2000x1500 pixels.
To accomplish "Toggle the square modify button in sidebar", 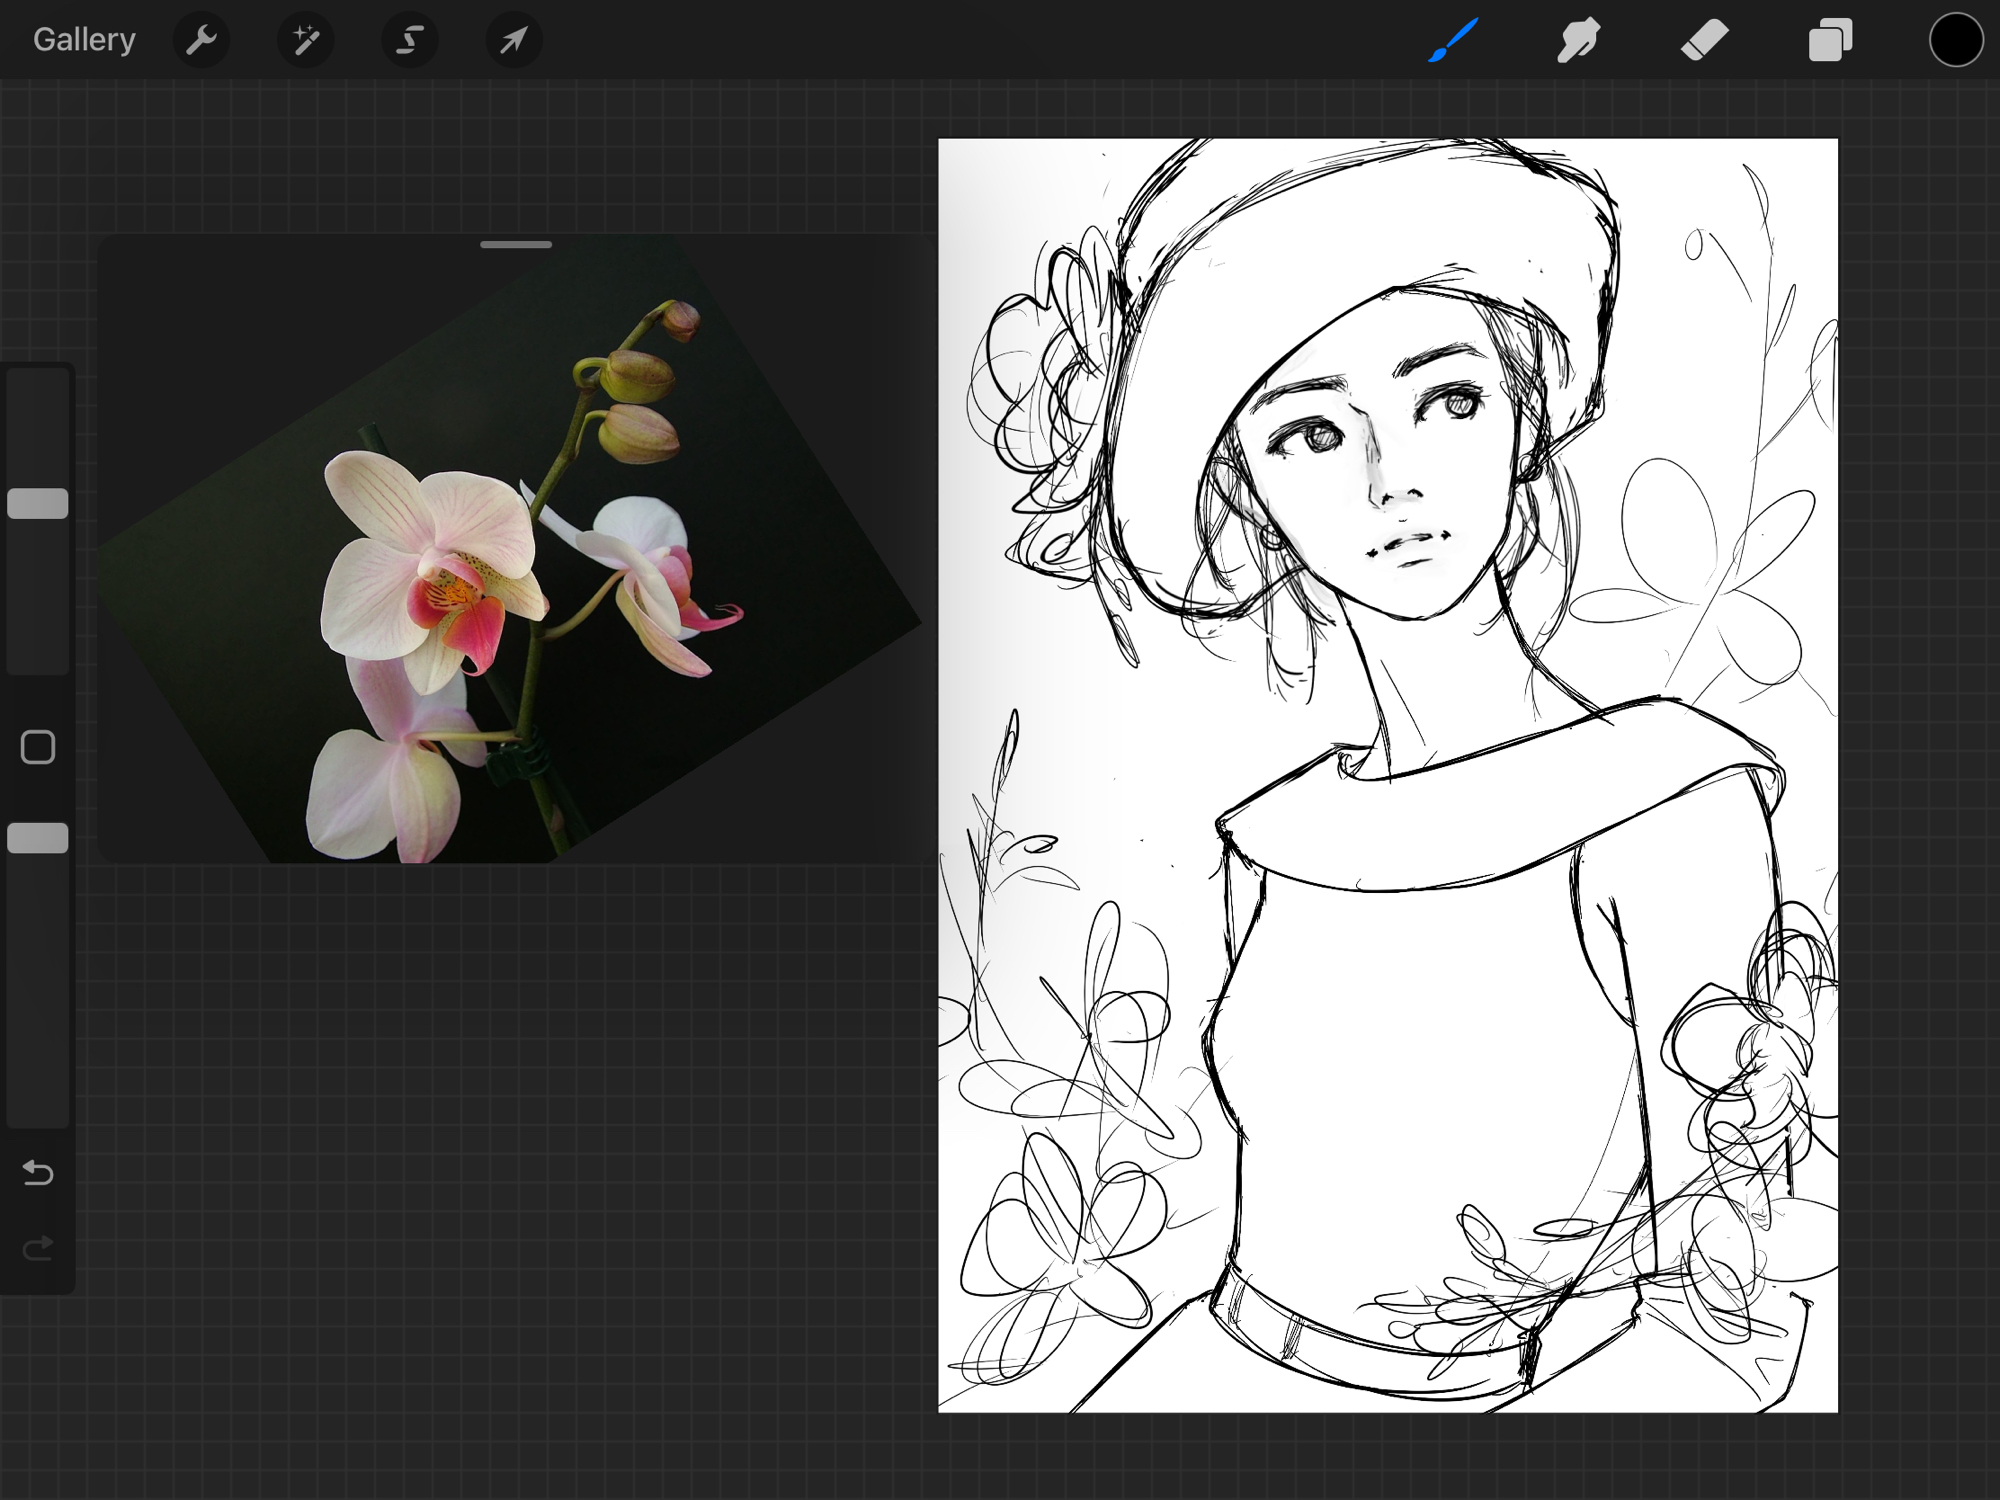I will pyautogui.click(x=38, y=747).
